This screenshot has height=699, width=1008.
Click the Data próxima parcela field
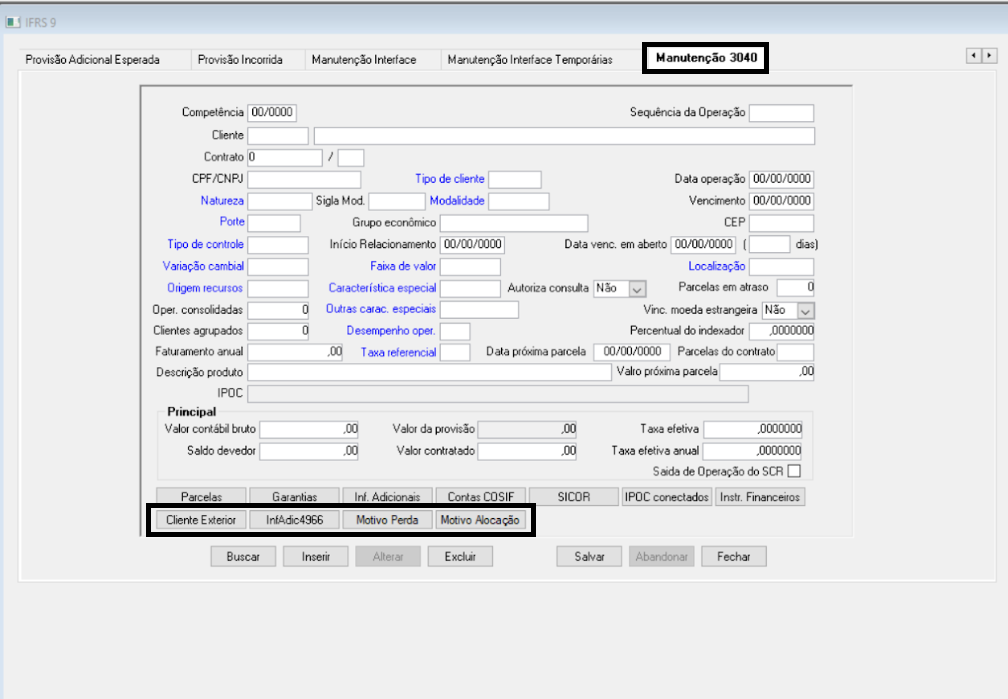pyautogui.click(x=632, y=352)
